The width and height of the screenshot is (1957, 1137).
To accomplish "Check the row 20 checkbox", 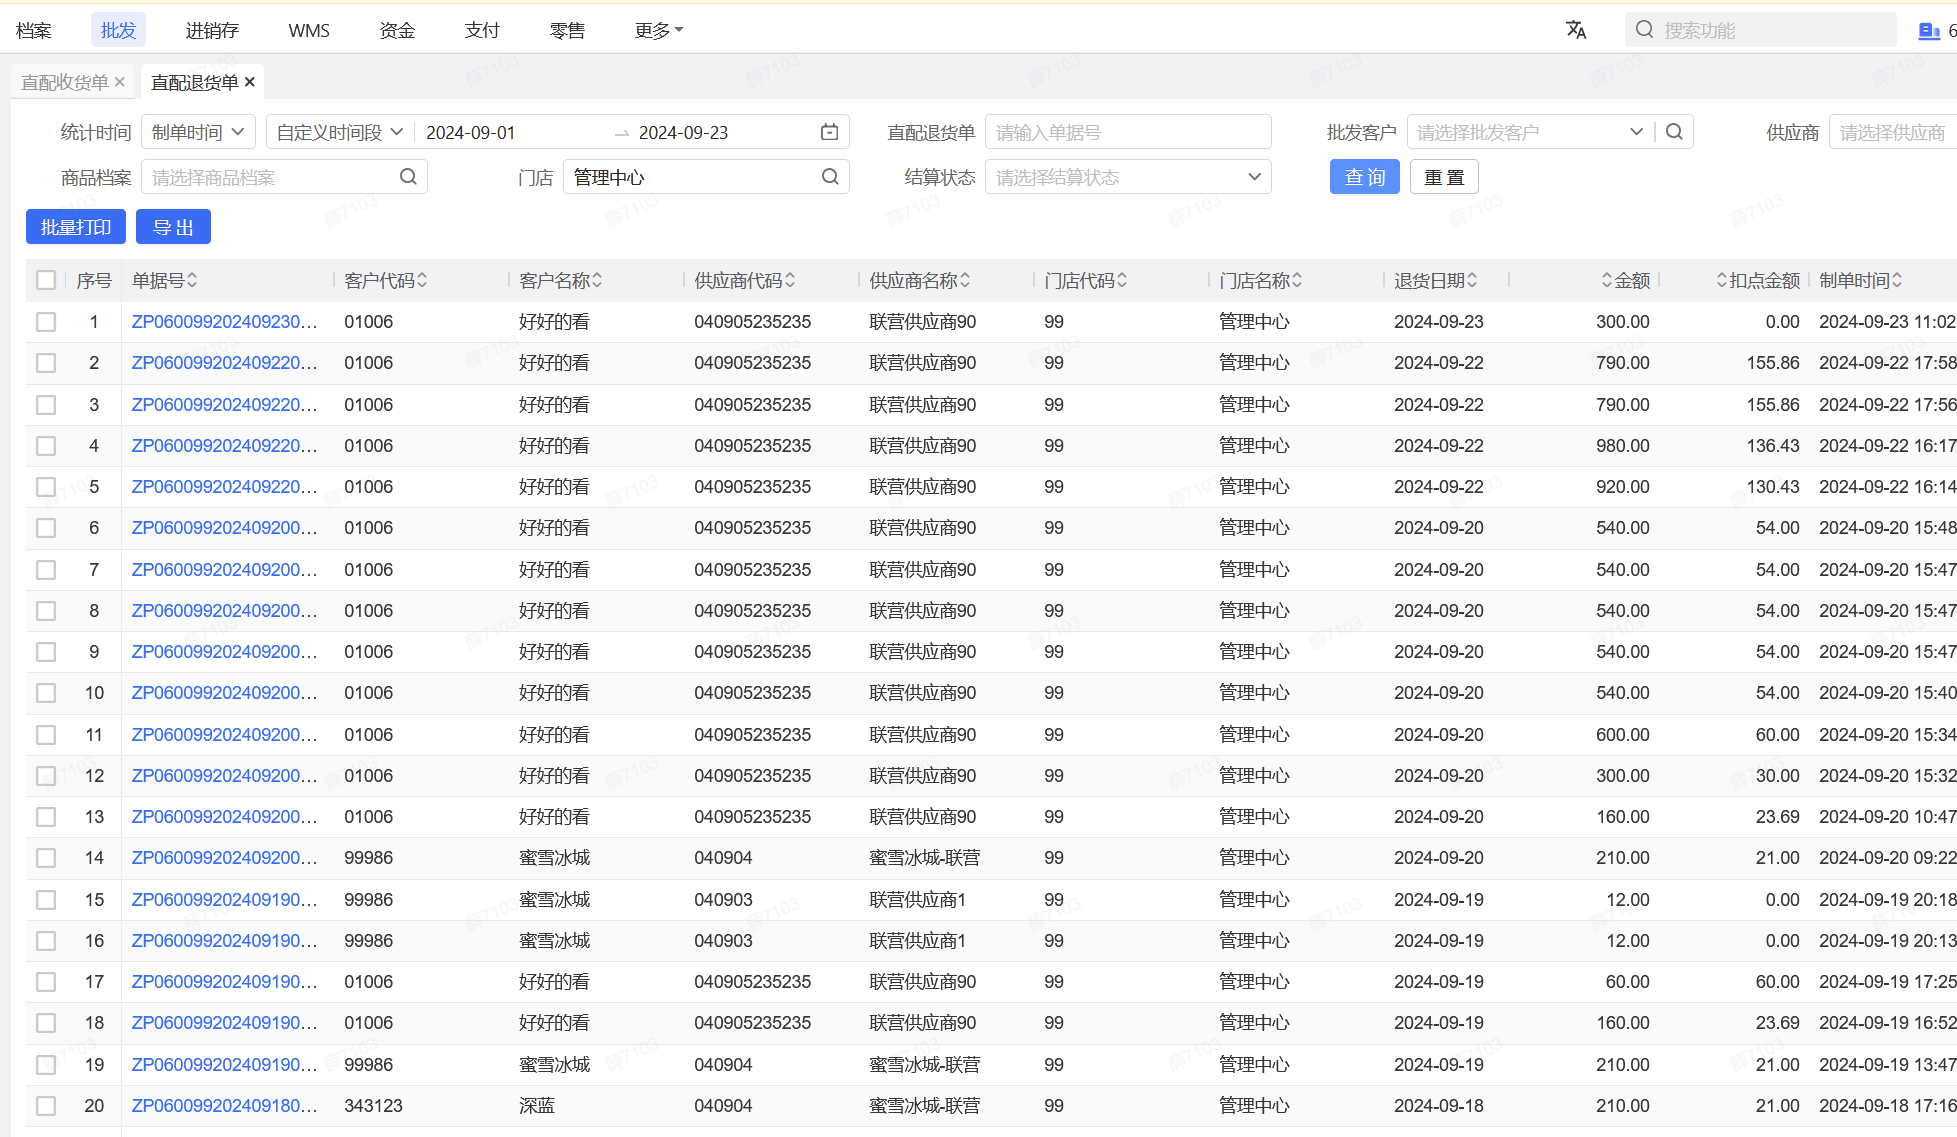I will coord(46,1106).
